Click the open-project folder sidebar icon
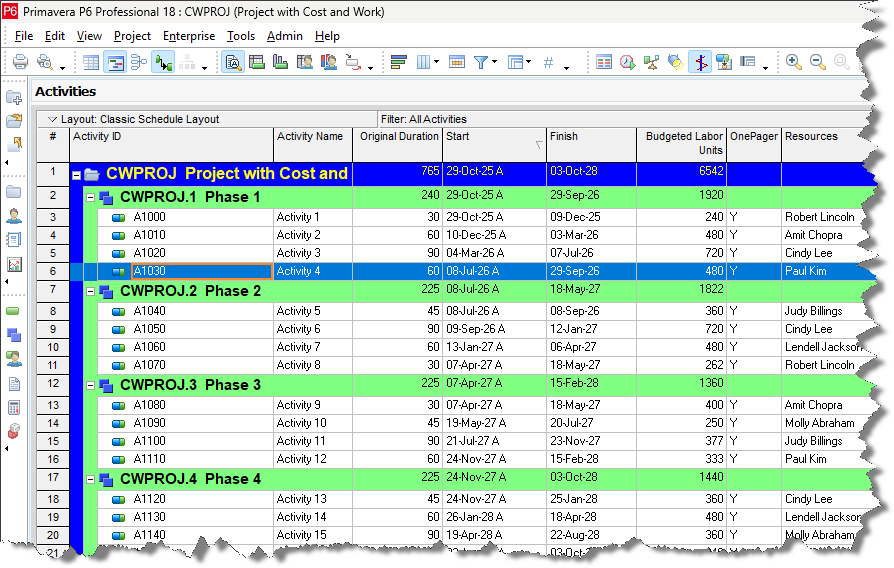894x568 pixels. pos(14,120)
